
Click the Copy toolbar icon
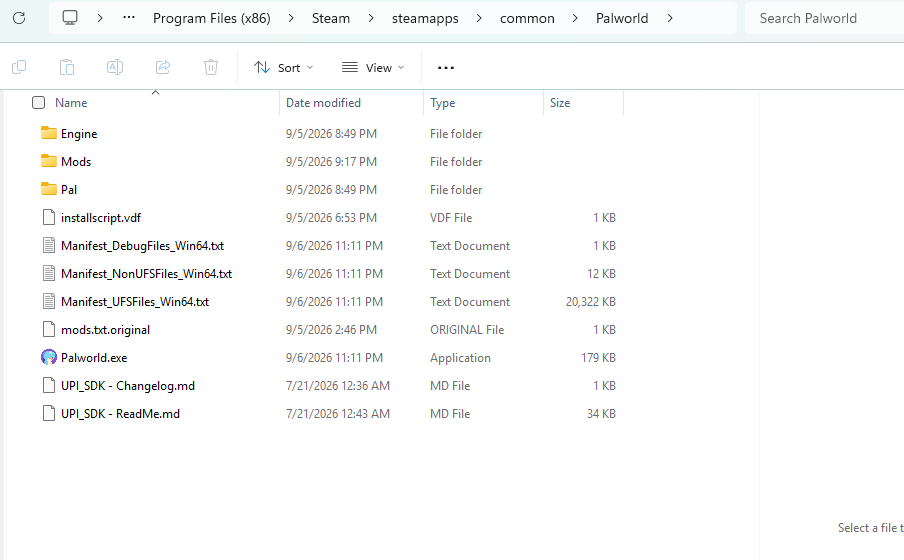[19, 67]
